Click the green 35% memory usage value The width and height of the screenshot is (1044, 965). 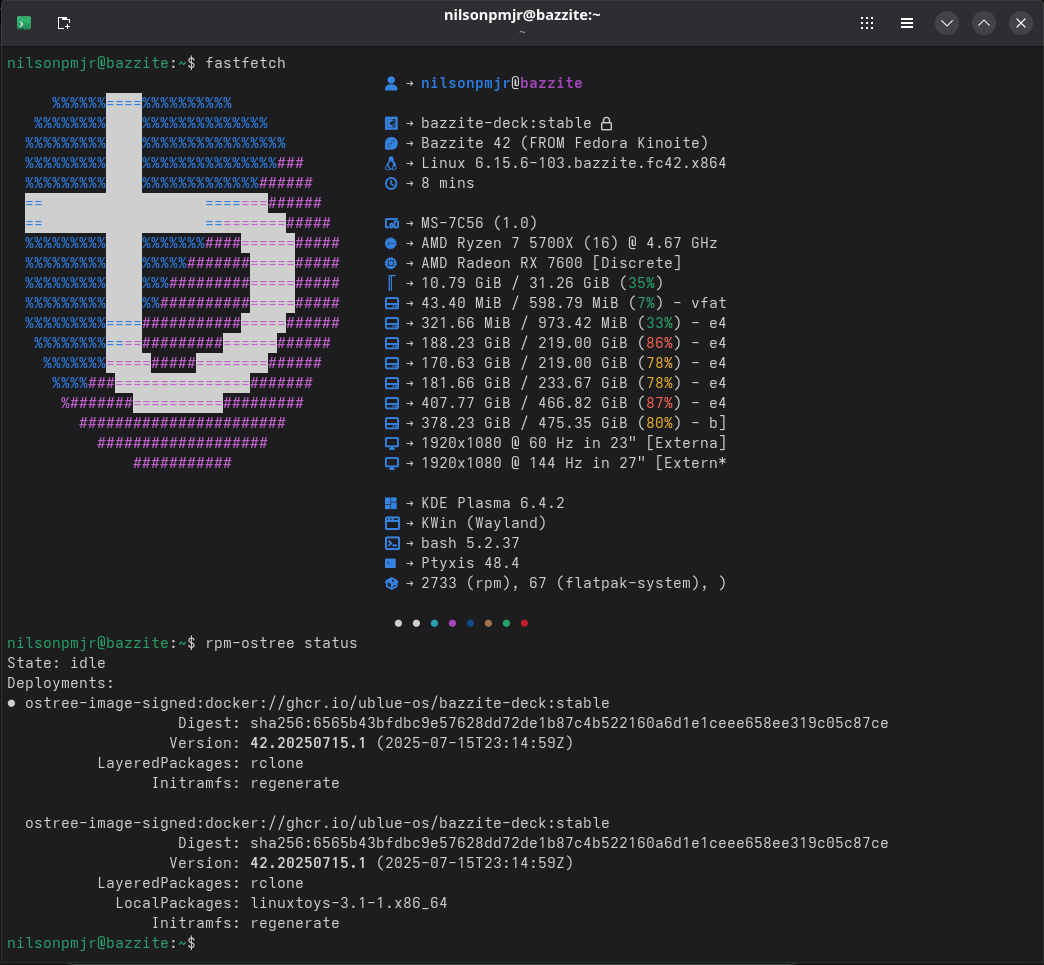(x=642, y=283)
